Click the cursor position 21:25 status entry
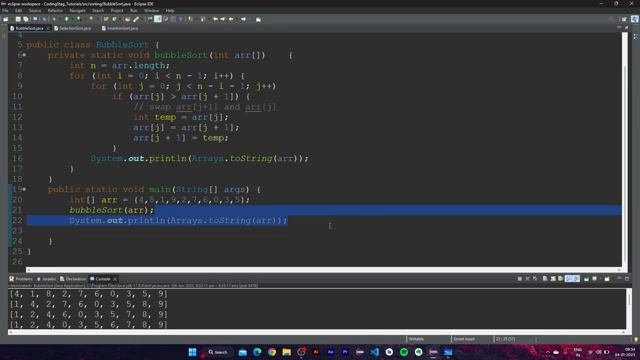Screen dimensions: 640x360 click(505, 339)
